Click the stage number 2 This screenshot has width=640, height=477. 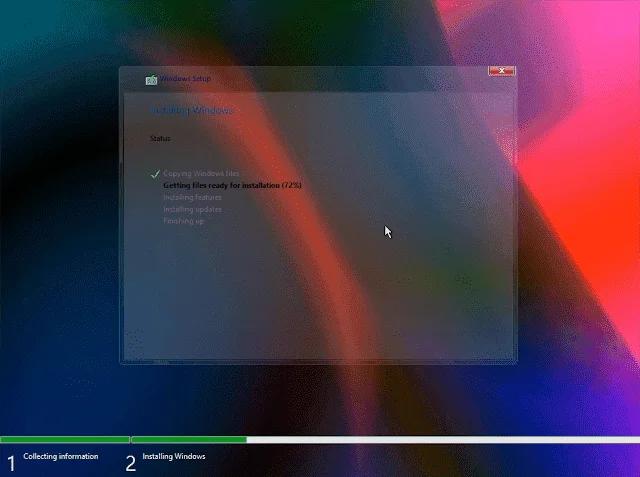(x=131, y=464)
